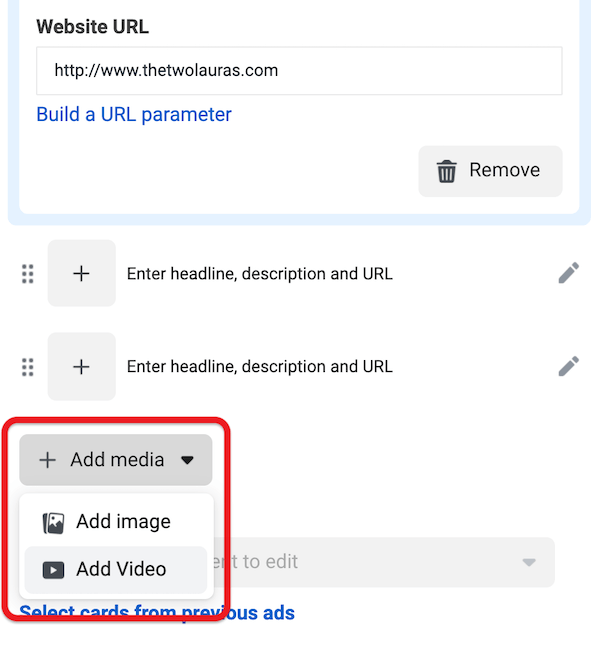Image resolution: width=600 pixels, height=648 pixels.
Task: Expand the Add media dropdown arrow
Action: click(x=187, y=461)
